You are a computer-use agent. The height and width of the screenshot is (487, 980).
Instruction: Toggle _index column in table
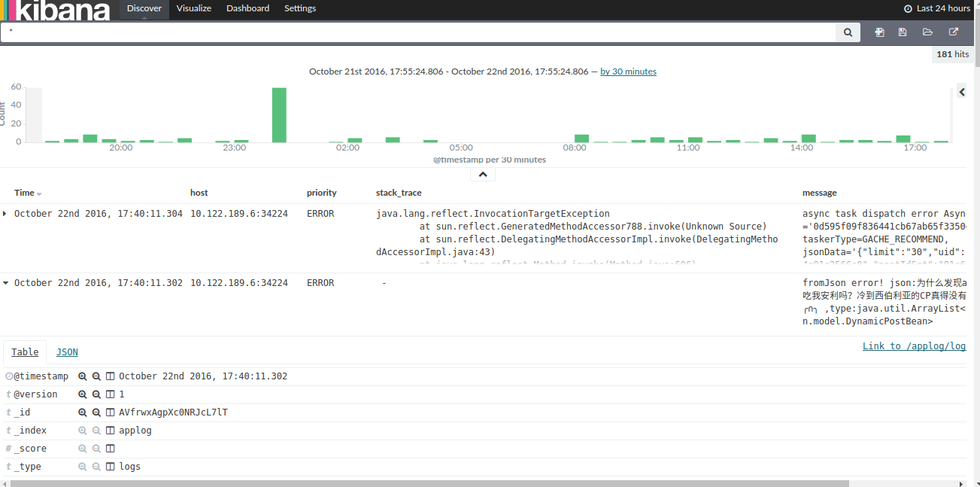pos(111,431)
